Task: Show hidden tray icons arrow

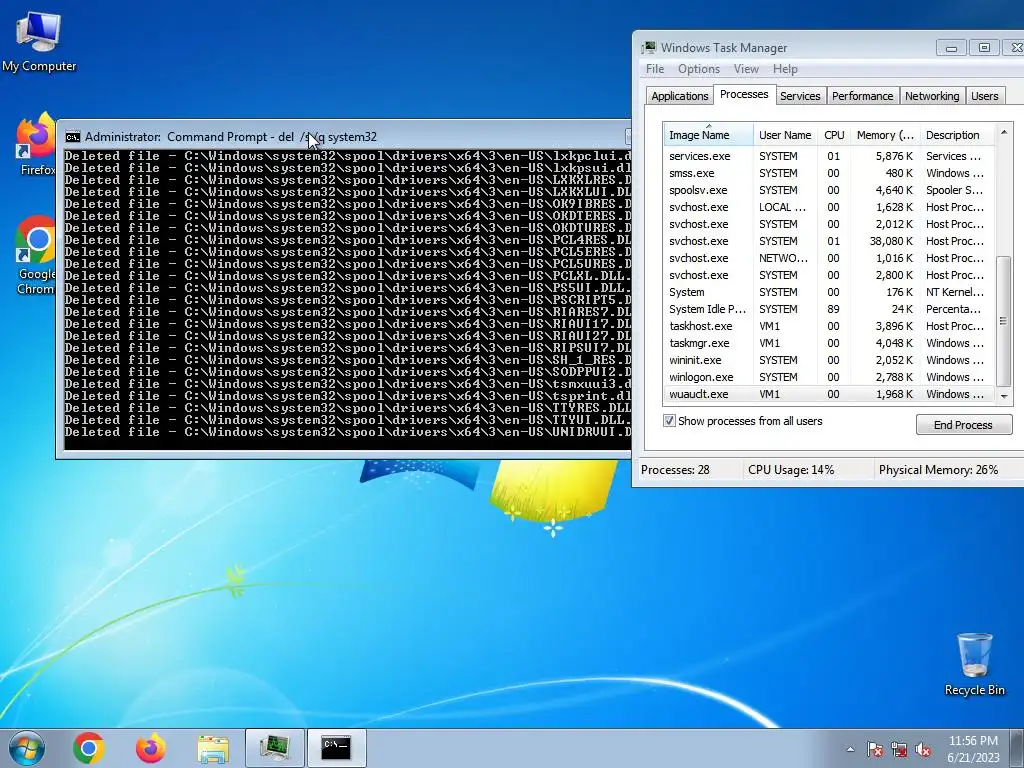Action: tap(850, 749)
